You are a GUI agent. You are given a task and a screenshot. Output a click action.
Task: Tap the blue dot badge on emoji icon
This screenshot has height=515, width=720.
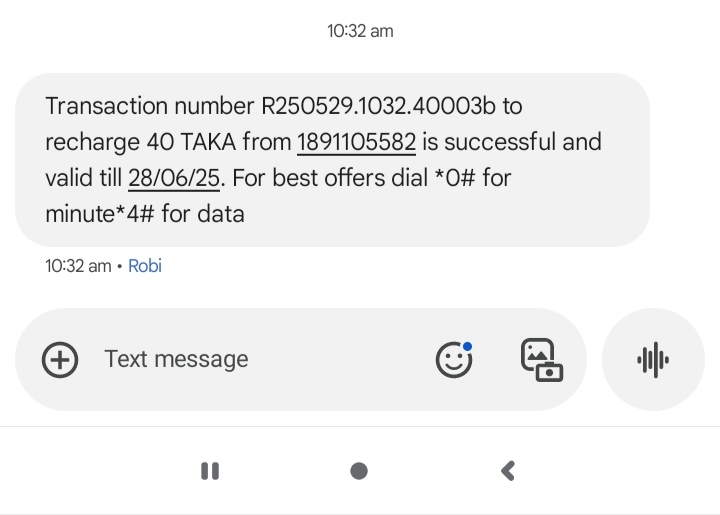click(x=467, y=347)
